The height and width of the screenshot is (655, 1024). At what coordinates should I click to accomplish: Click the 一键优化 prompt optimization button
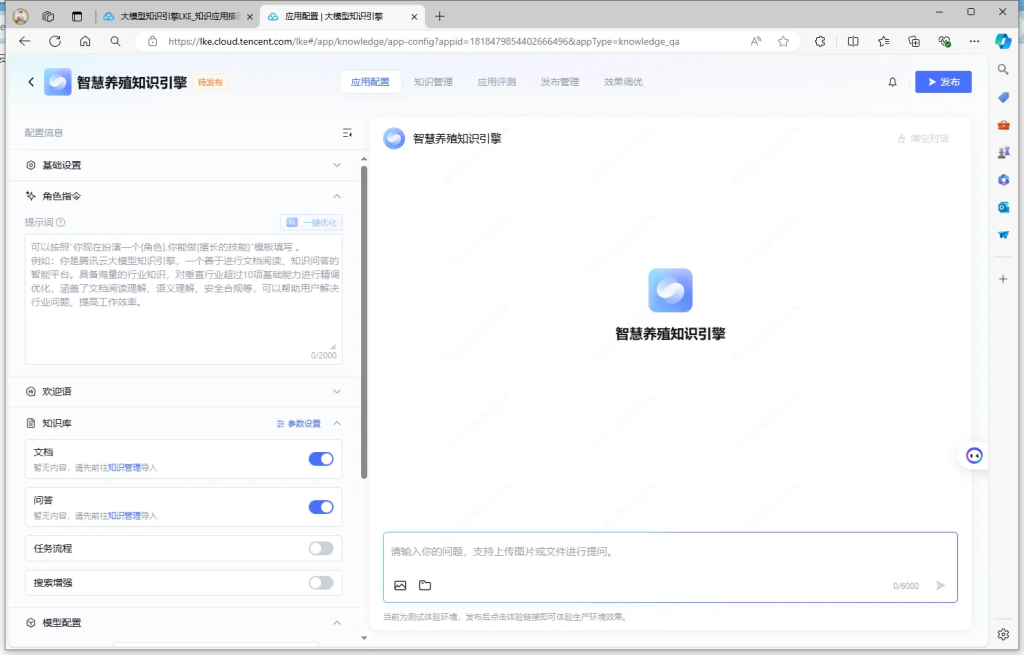[311, 222]
